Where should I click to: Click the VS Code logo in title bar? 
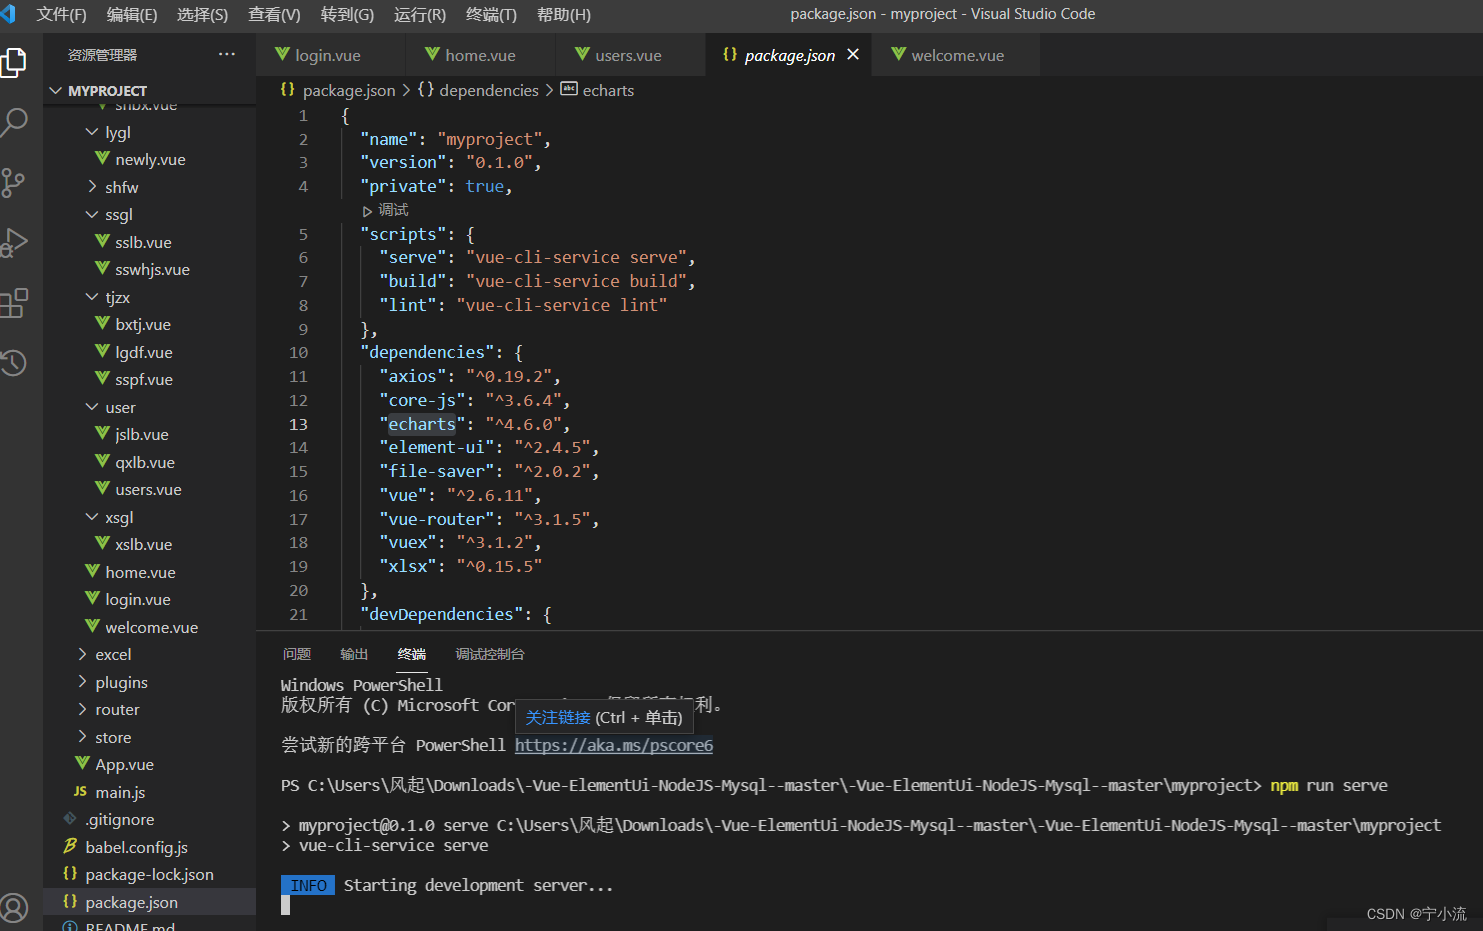[x=8, y=14]
